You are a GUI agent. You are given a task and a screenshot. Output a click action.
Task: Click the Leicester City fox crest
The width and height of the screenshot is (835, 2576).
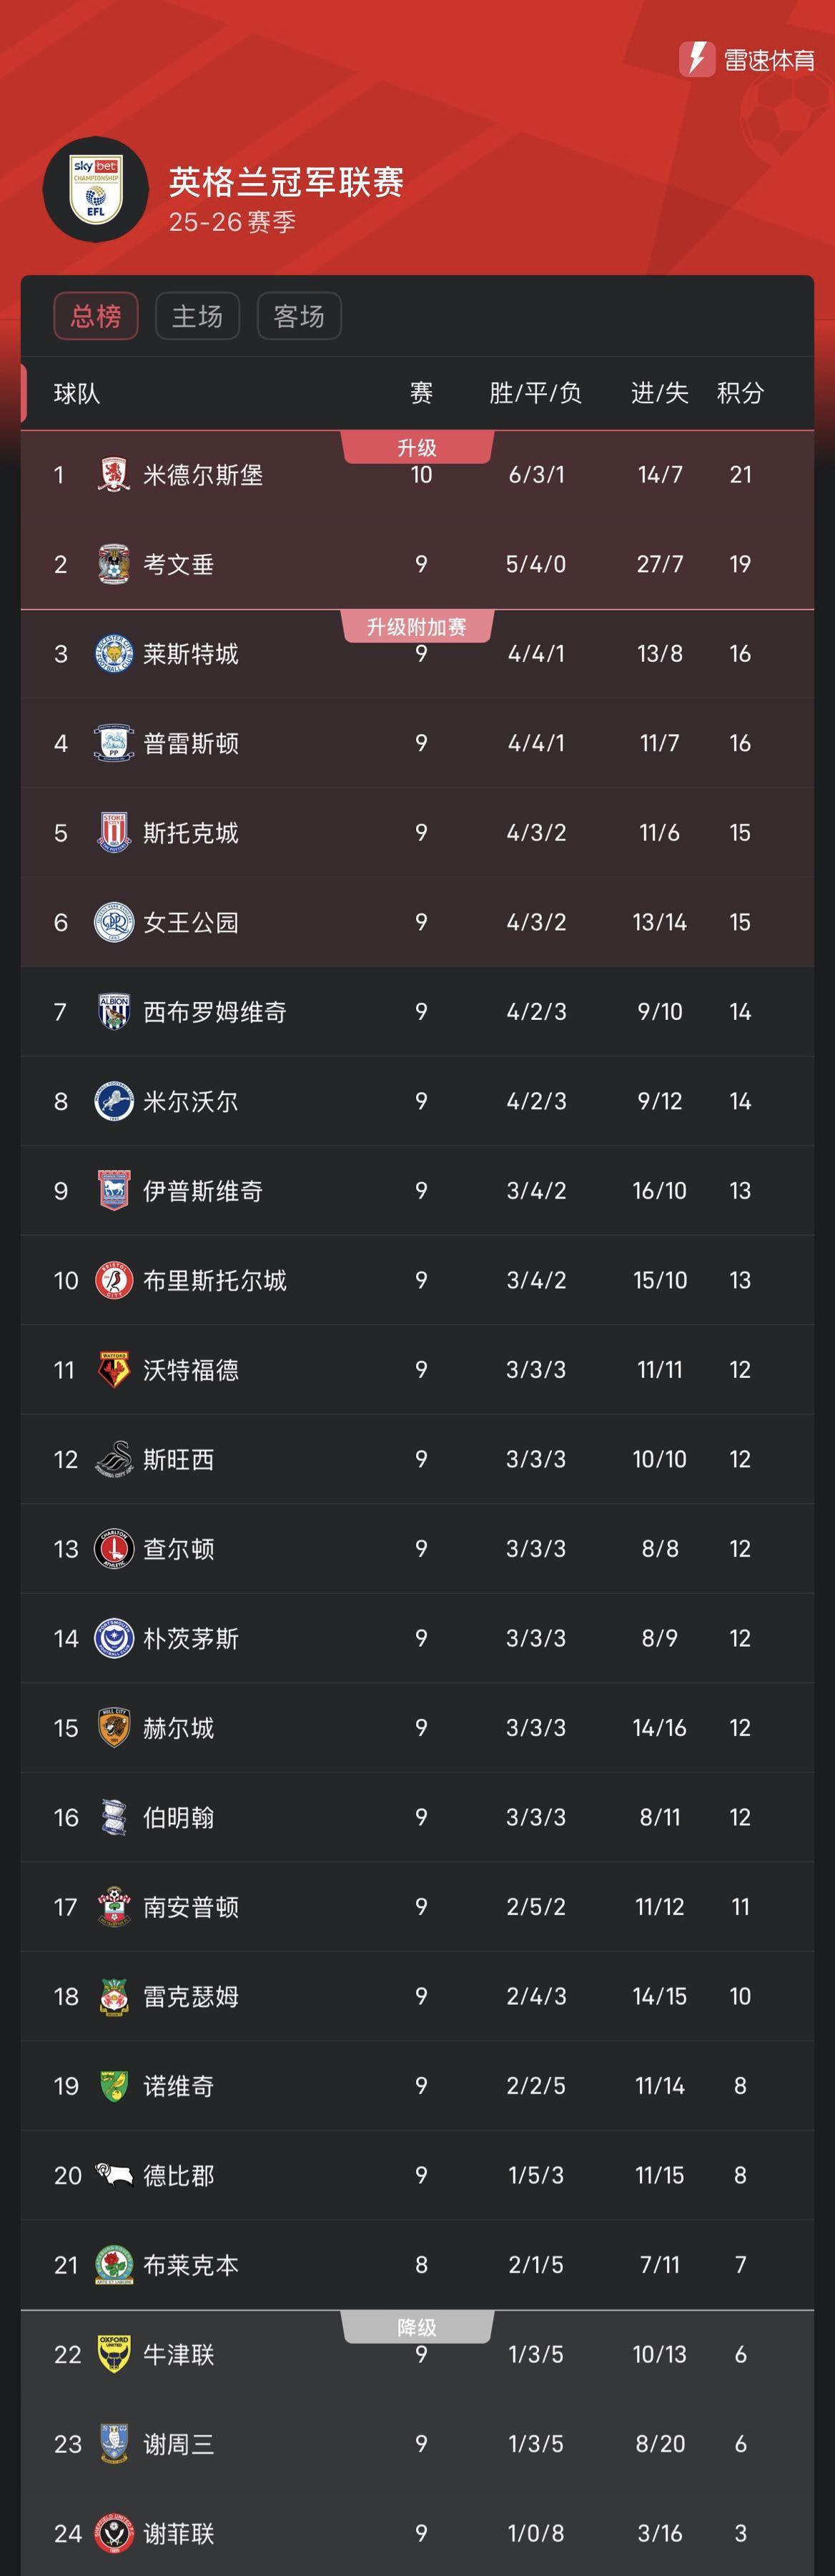[114, 654]
